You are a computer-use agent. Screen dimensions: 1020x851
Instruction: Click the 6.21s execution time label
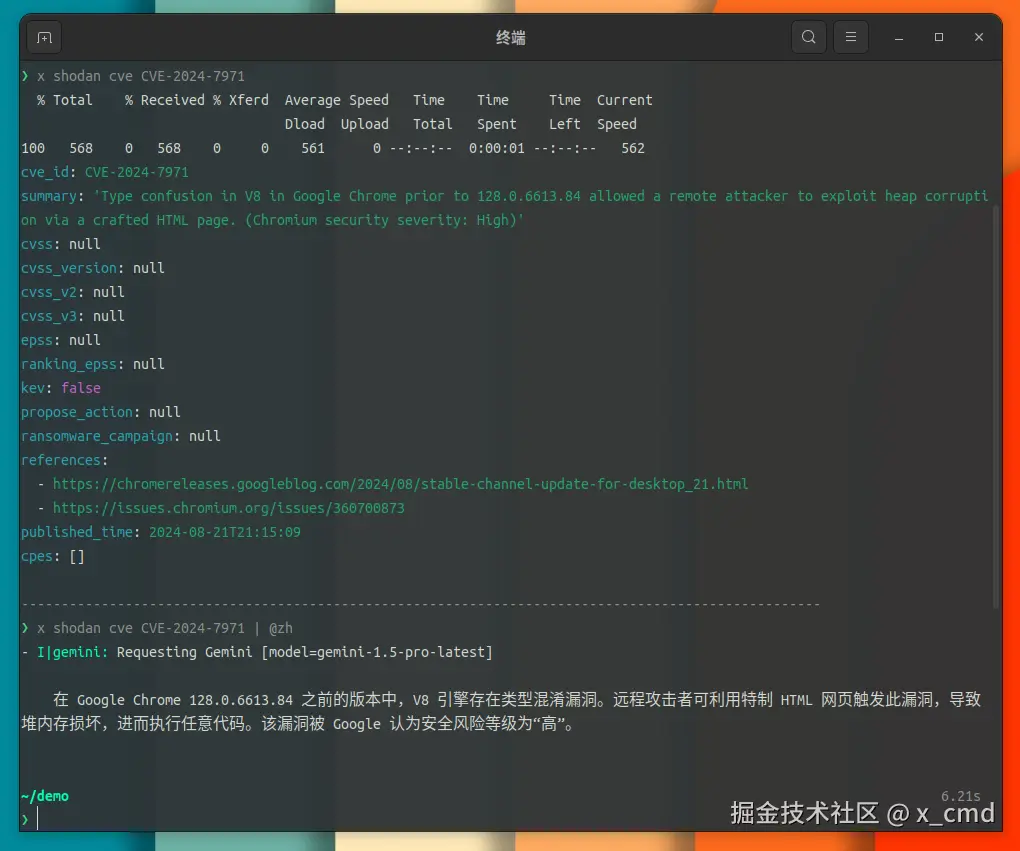coord(960,795)
